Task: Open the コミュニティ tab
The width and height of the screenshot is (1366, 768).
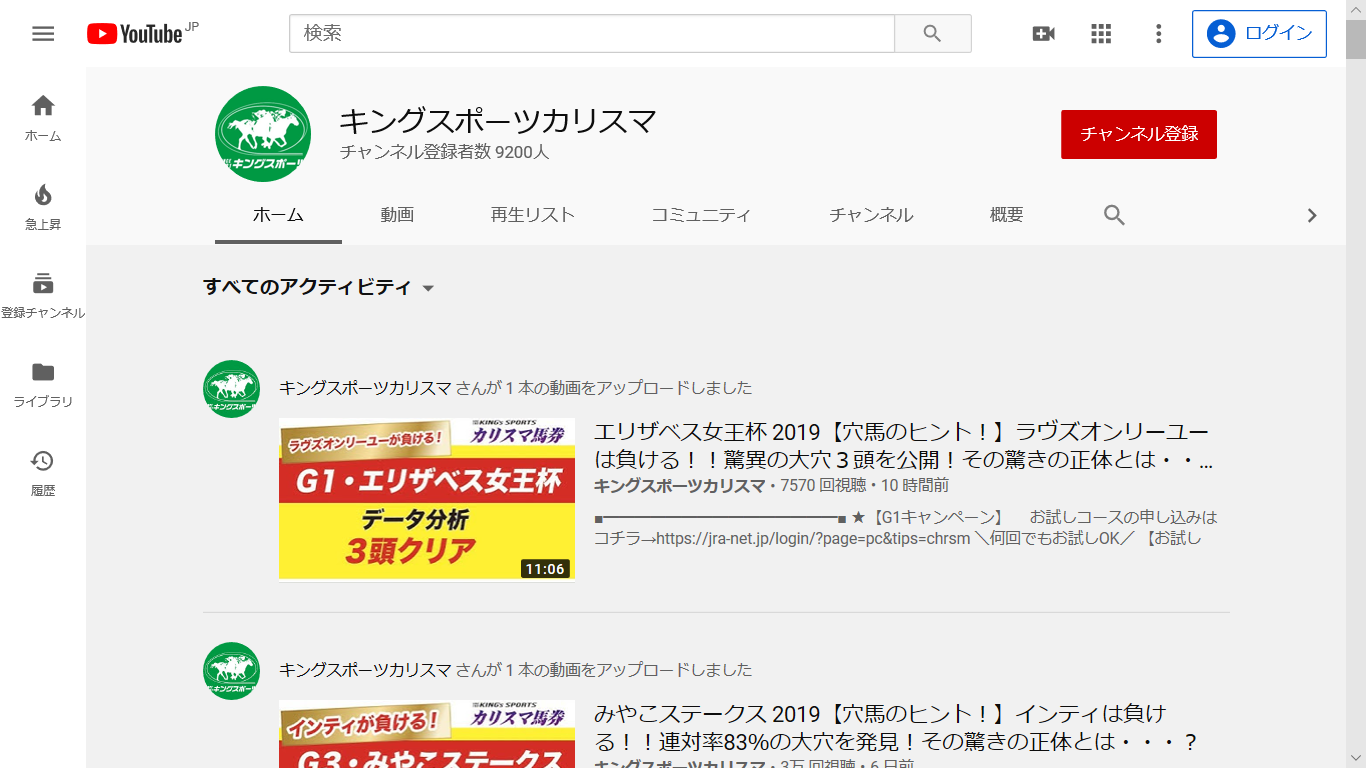Action: tap(701, 215)
